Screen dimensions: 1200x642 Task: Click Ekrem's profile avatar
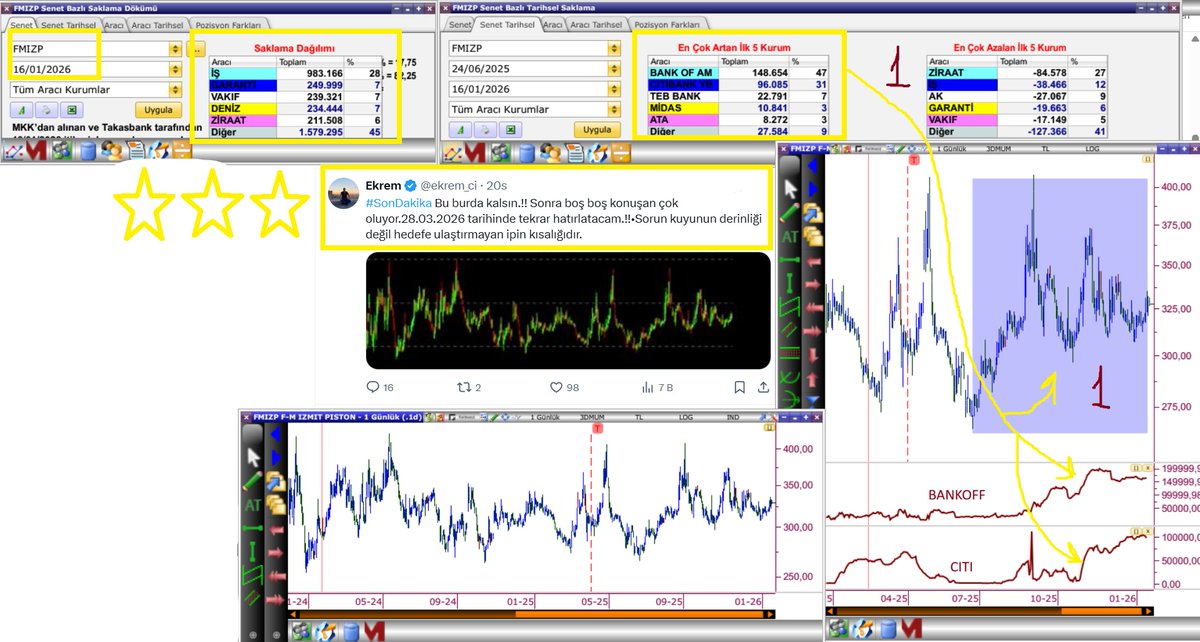click(344, 193)
